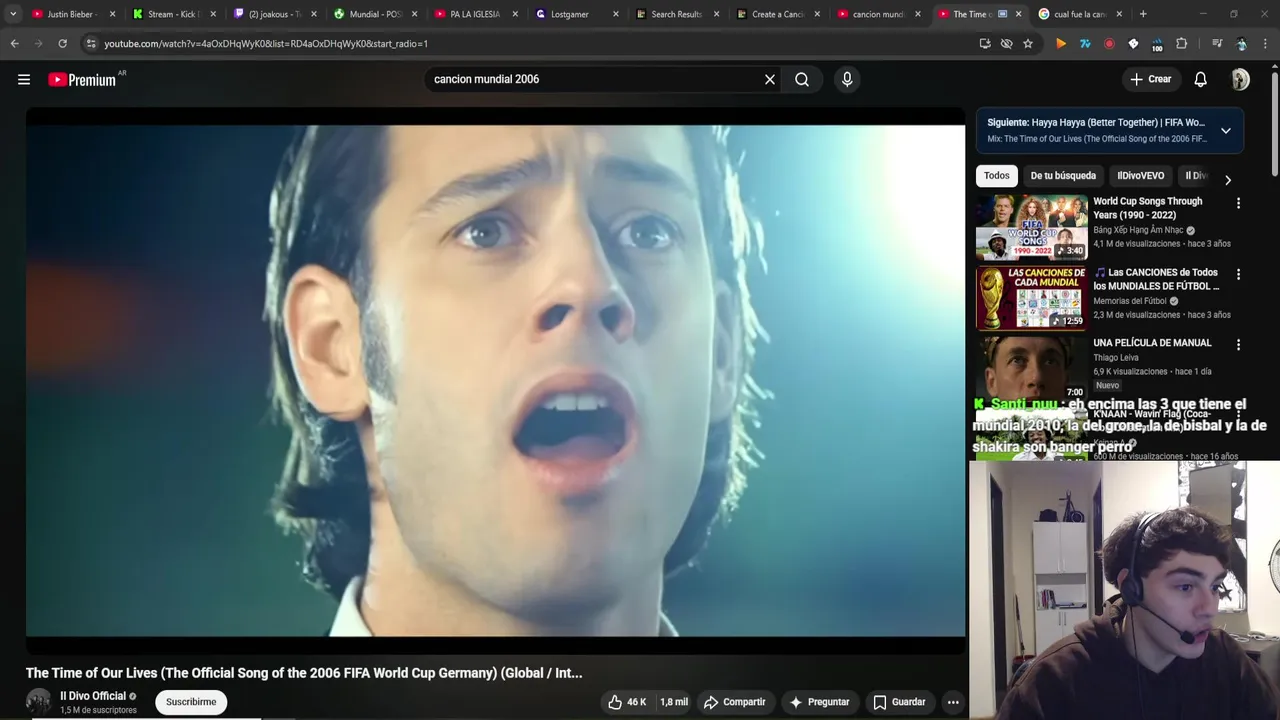
Task: Open options for UNA PELÍCULA DE MANUAL
Action: [1238, 345]
